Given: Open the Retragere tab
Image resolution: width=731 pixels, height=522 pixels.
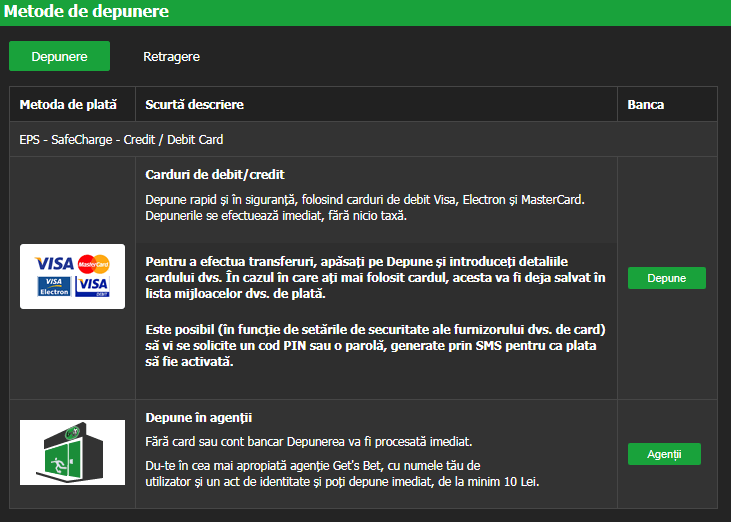Looking at the screenshot, I should click(x=171, y=56).
